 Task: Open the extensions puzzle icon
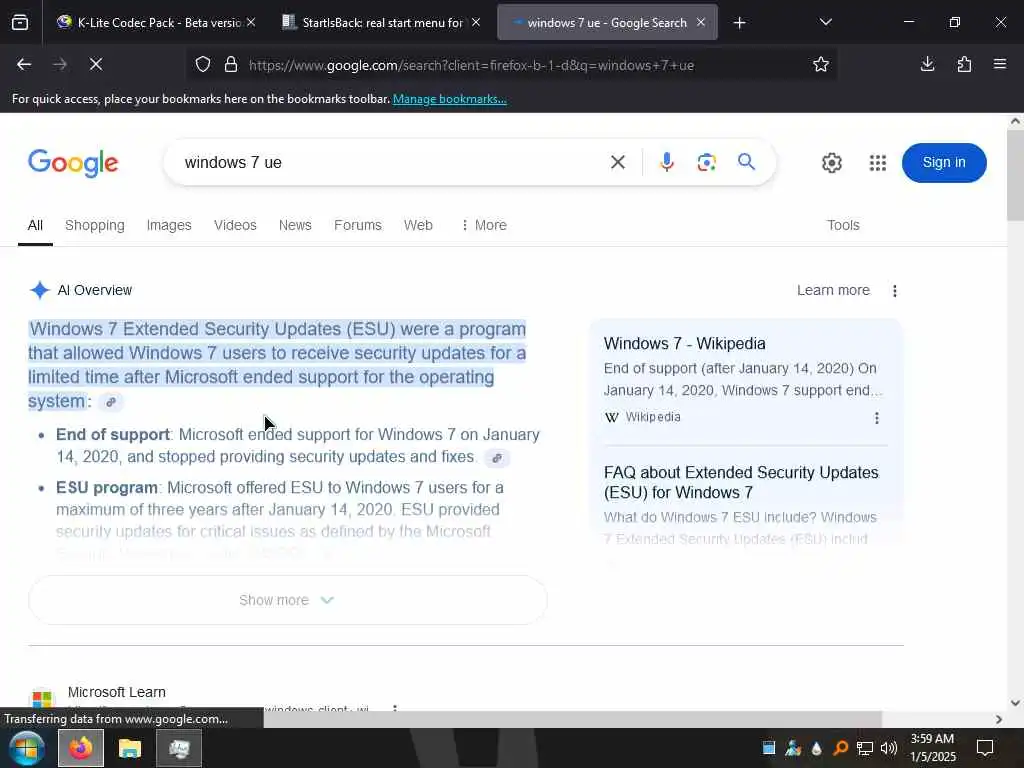(964, 64)
